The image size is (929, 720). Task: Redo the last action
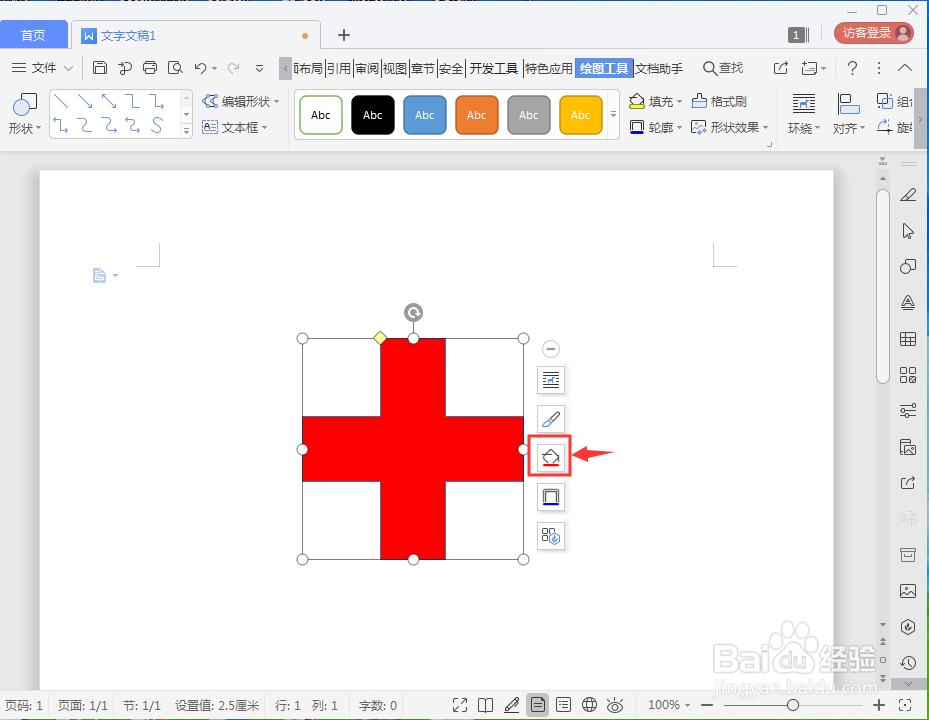pos(233,68)
